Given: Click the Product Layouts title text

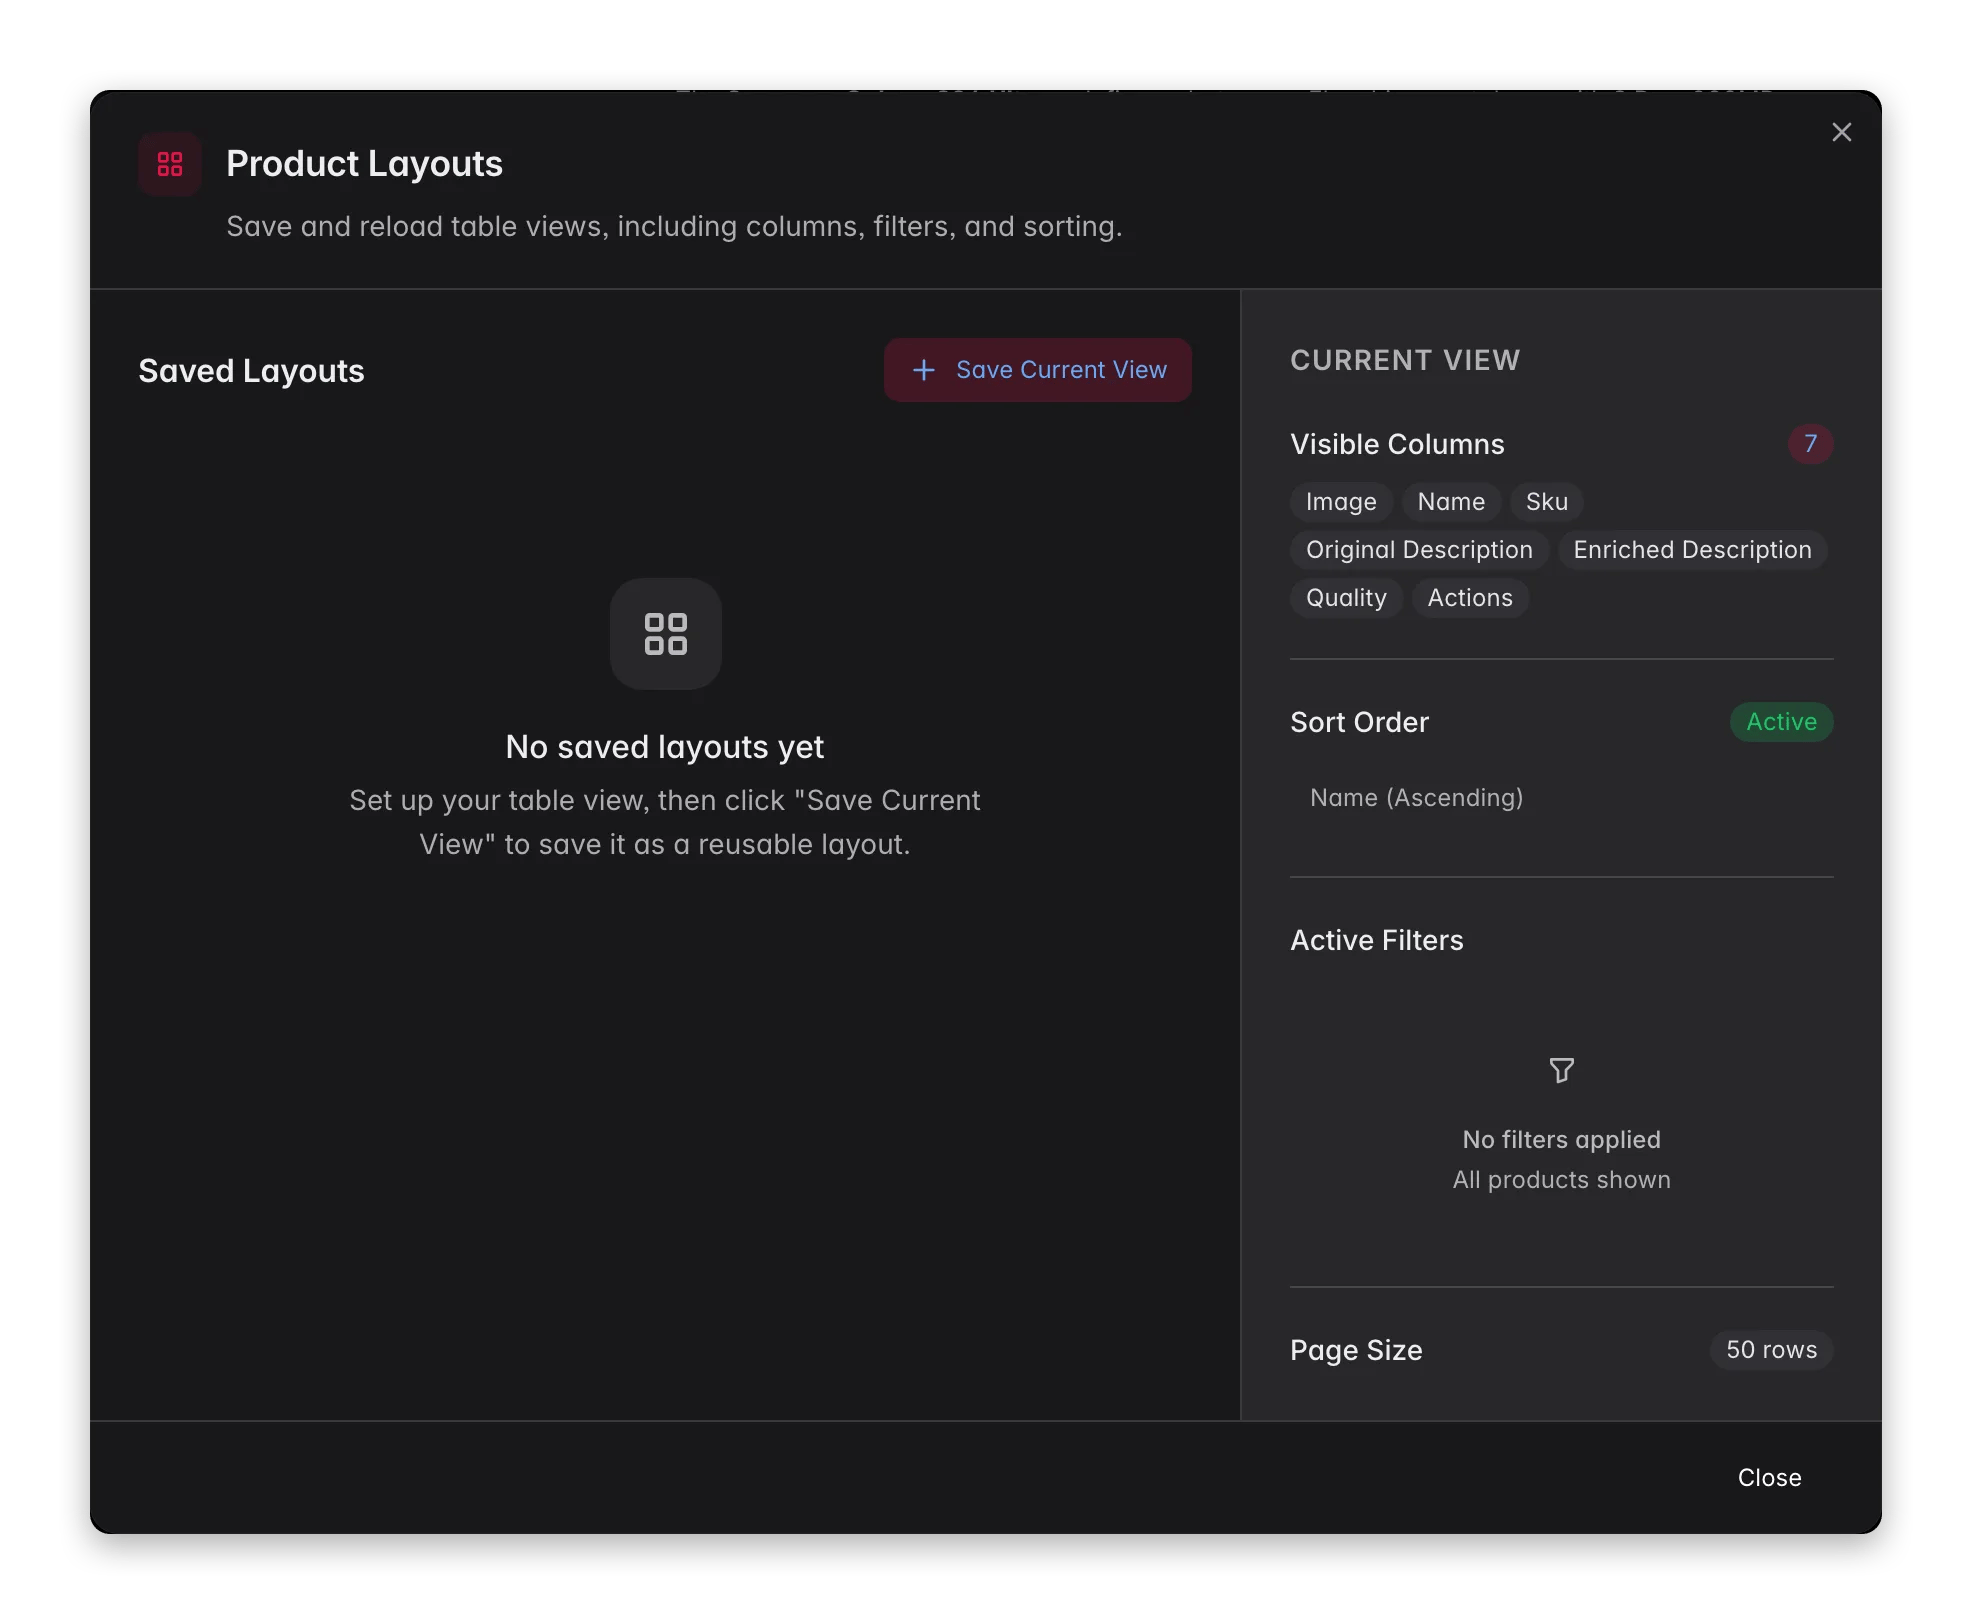Looking at the screenshot, I should coord(364,164).
